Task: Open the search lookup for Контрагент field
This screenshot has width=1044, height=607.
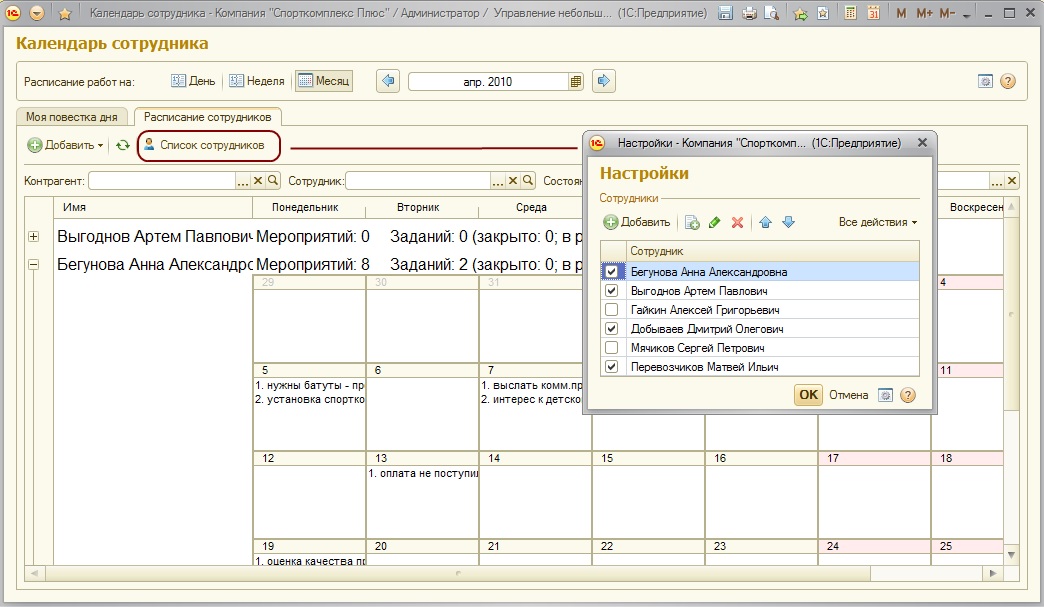Action: (272, 180)
